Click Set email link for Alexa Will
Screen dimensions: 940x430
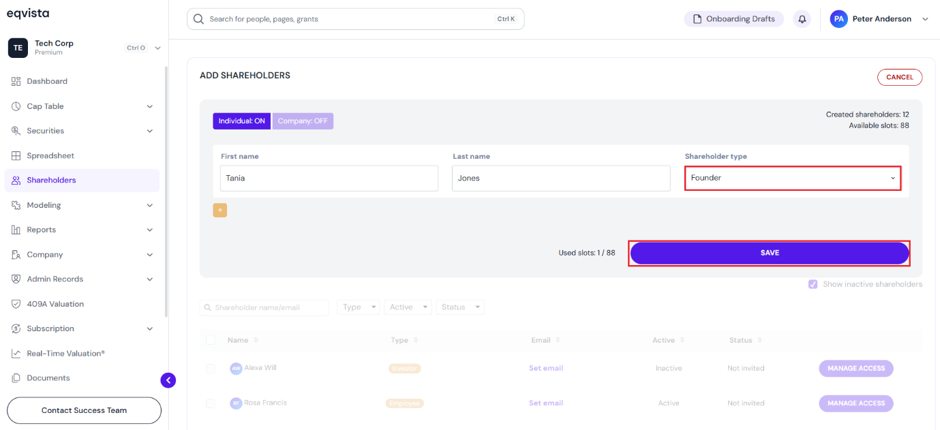click(546, 368)
